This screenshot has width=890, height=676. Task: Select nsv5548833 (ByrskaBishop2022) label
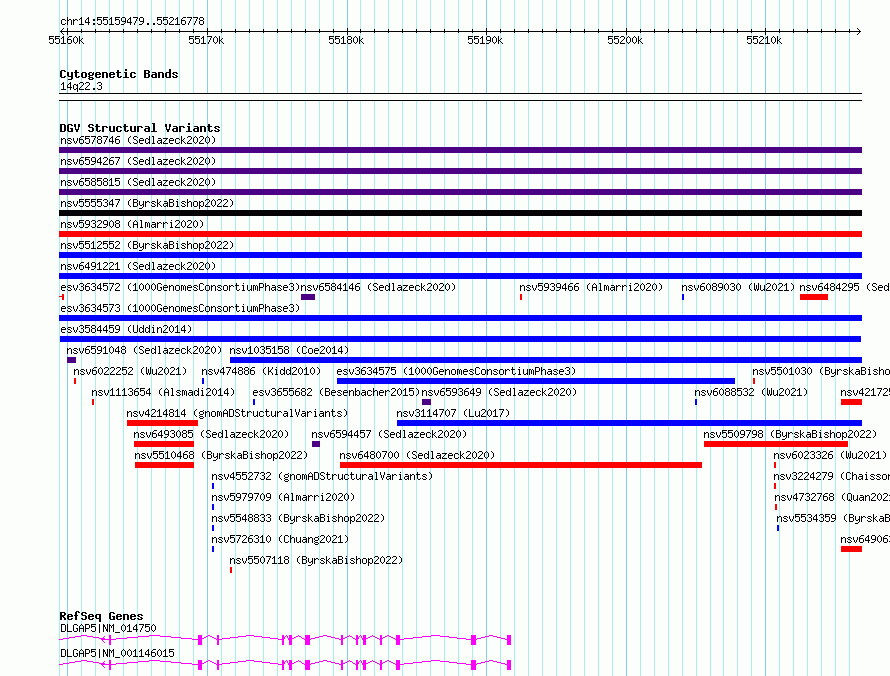coord(298,518)
